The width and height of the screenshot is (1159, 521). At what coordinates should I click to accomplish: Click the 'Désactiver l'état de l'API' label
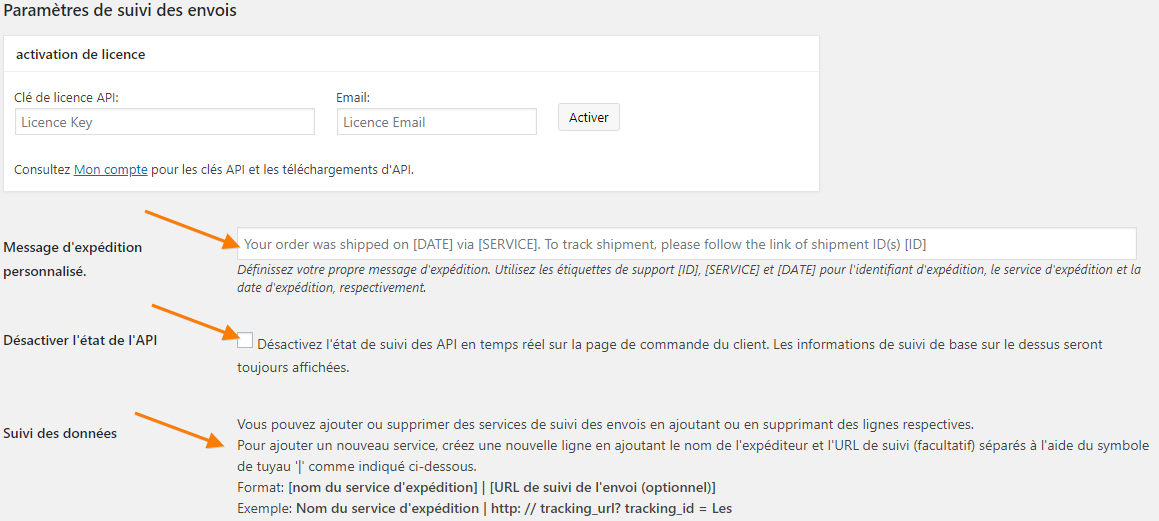81,340
